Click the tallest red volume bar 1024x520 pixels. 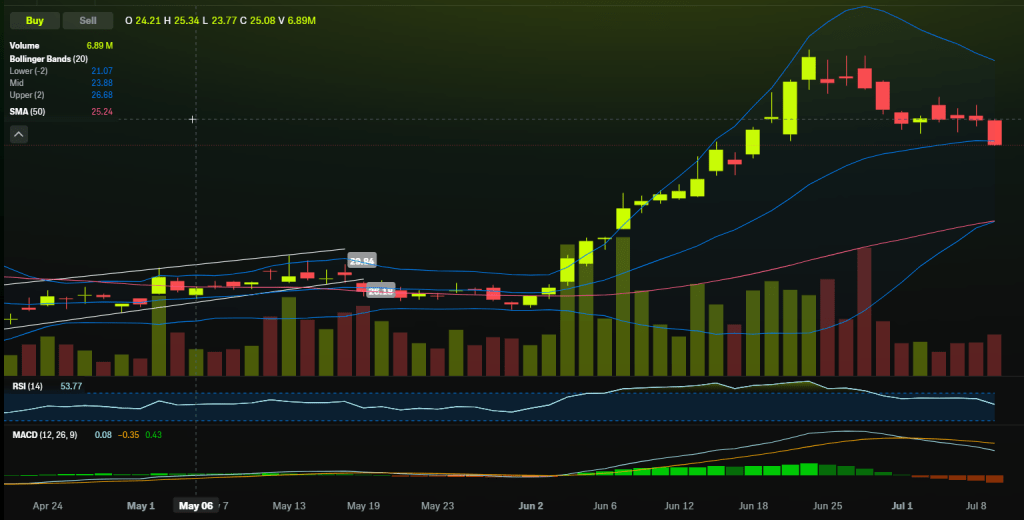click(x=864, y=310)
